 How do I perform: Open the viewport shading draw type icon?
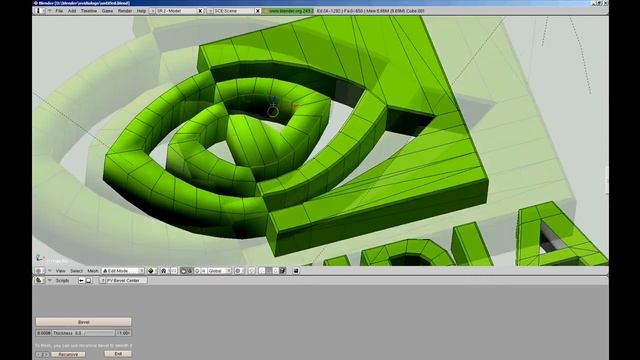tap(151, 271)
